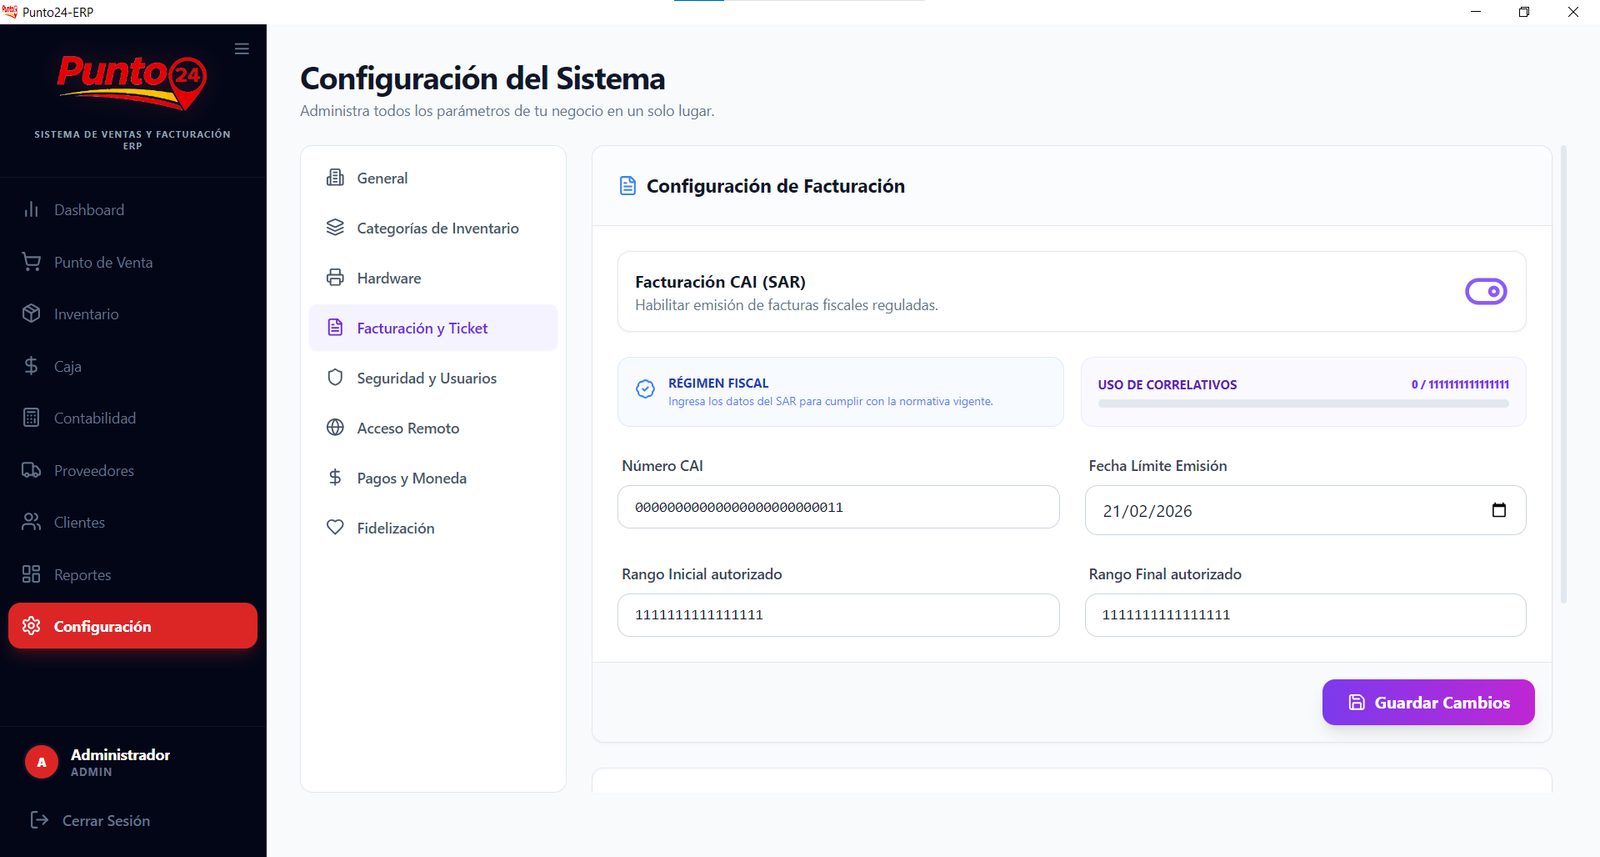Click the Caja dollar icon
The image size is (1600, 857).
coord(32,366)
